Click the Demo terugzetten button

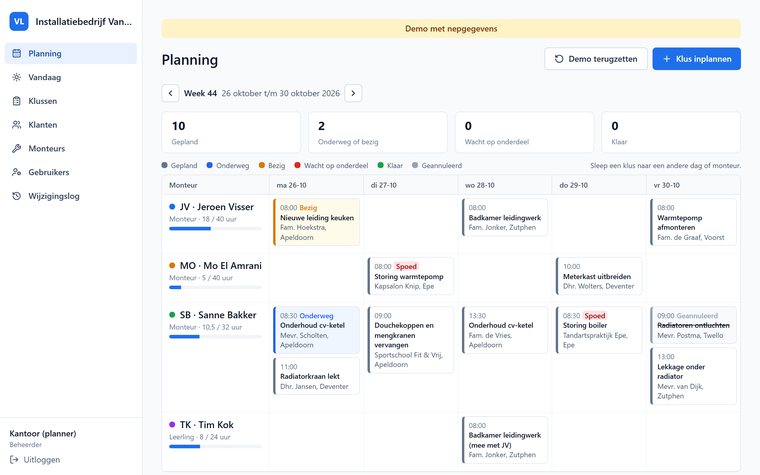click(596, 59)
